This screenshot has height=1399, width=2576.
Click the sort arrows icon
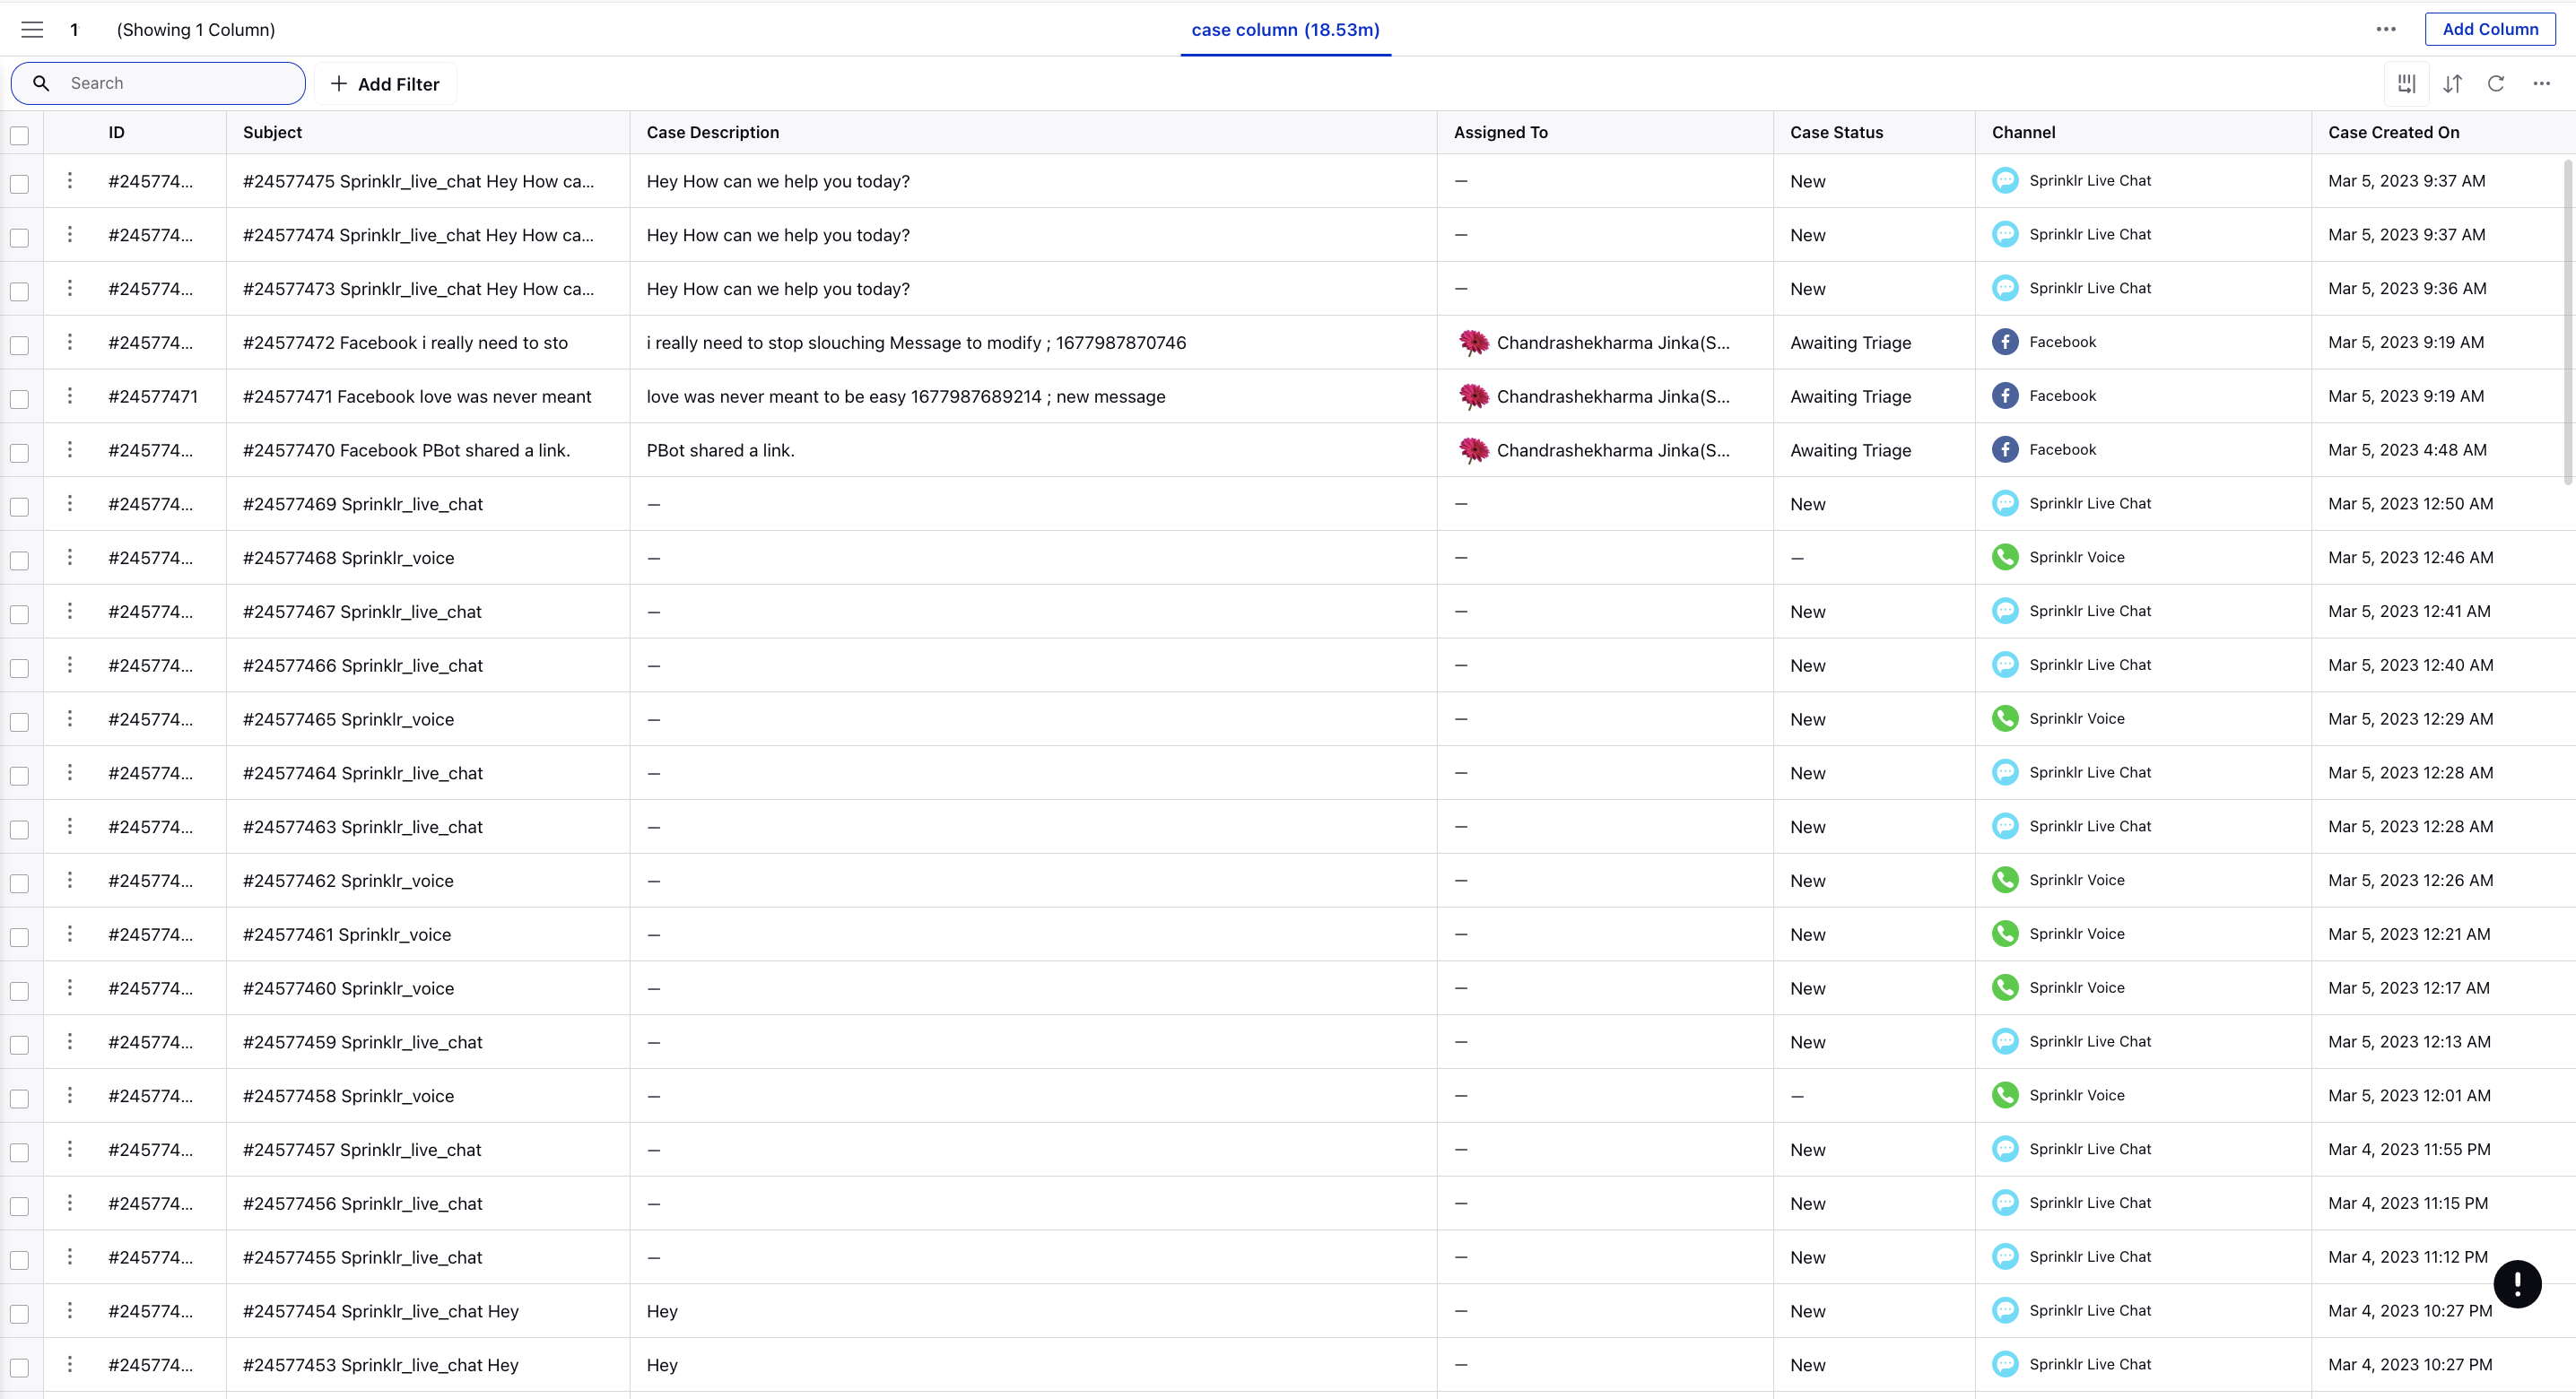click(2452, 84)
